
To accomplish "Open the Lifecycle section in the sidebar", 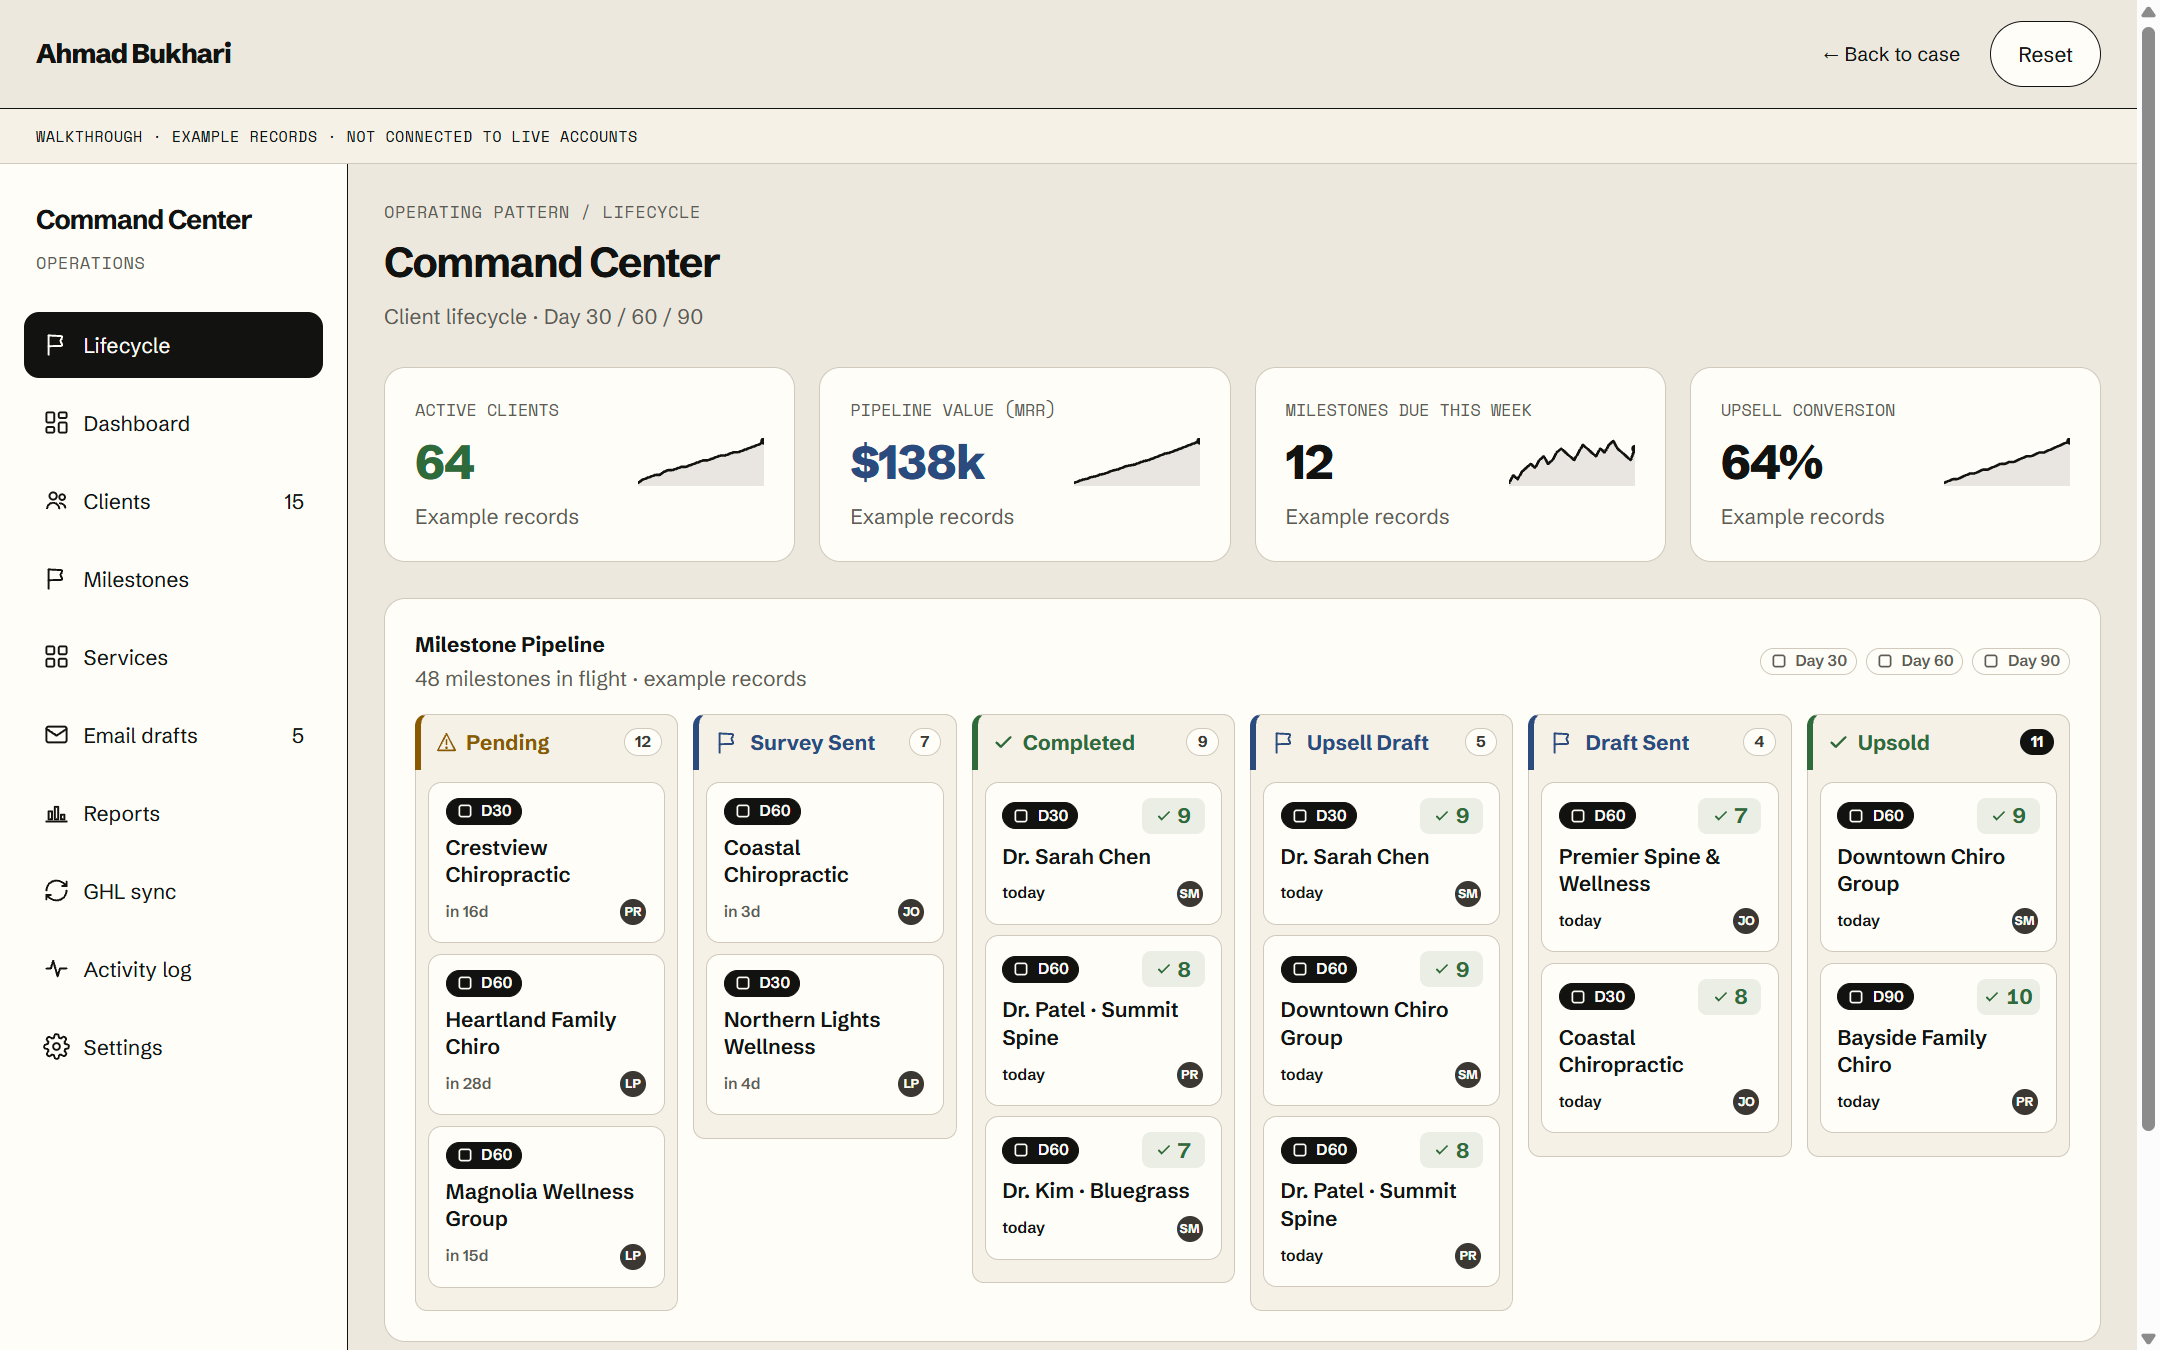I will [x=173, y=345].
